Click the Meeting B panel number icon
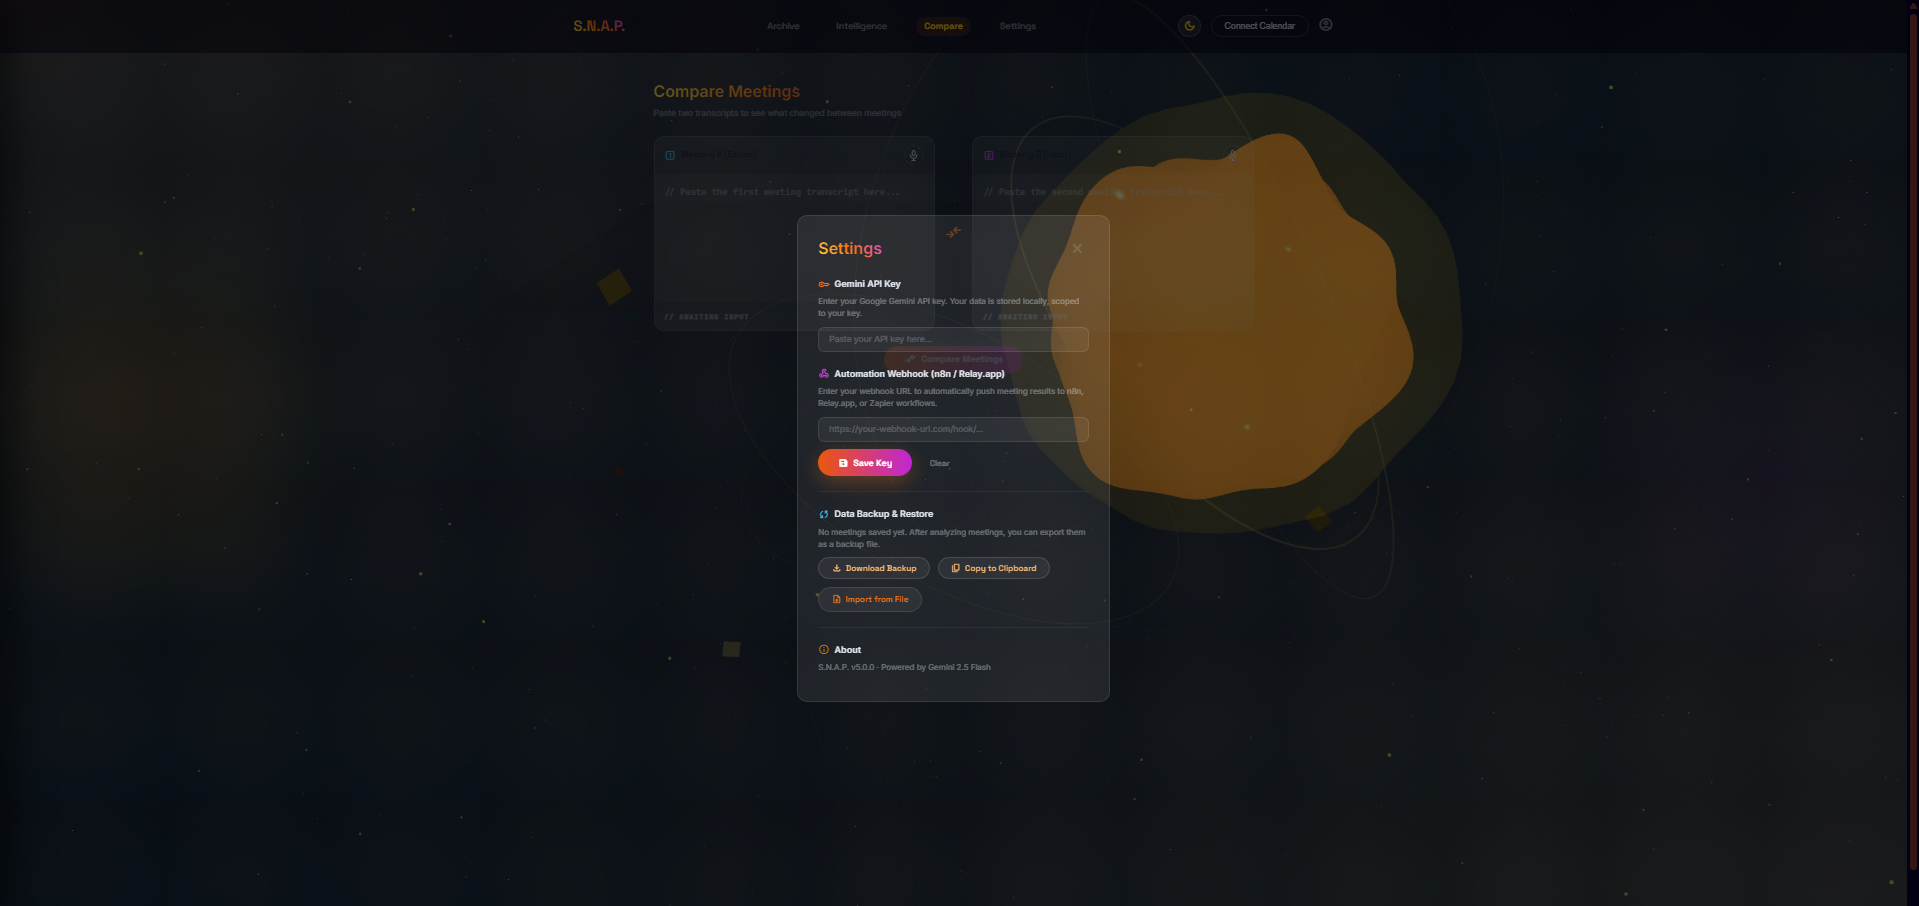This screenshot has height=906, width=1919. pyautogui.click(x=989, y=155)
